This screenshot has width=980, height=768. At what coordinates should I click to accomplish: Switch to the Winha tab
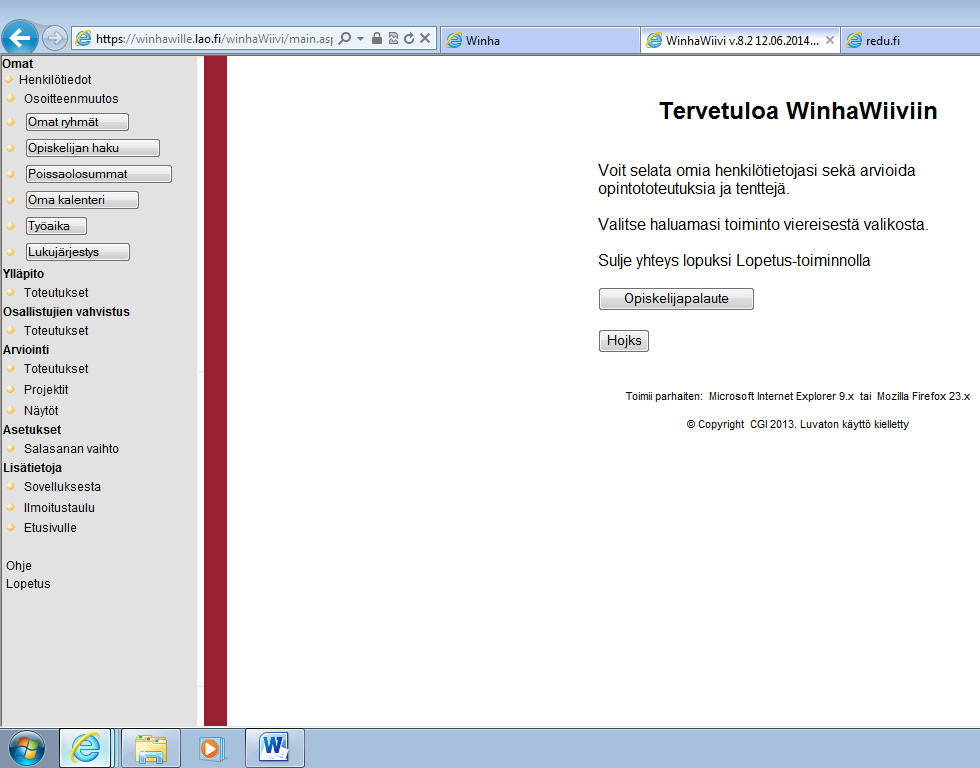click(540, 41)
